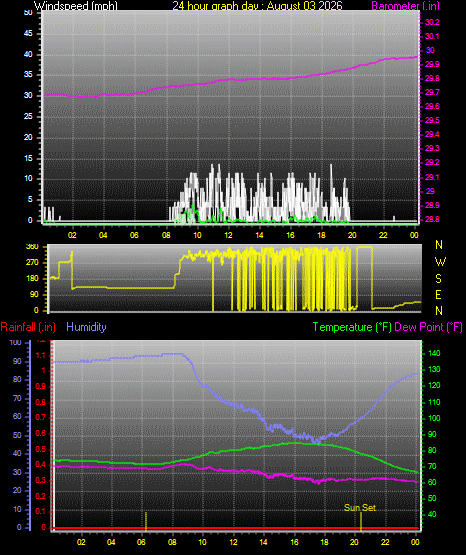Select the "29.1" barometer scale value

coord(431,177)
